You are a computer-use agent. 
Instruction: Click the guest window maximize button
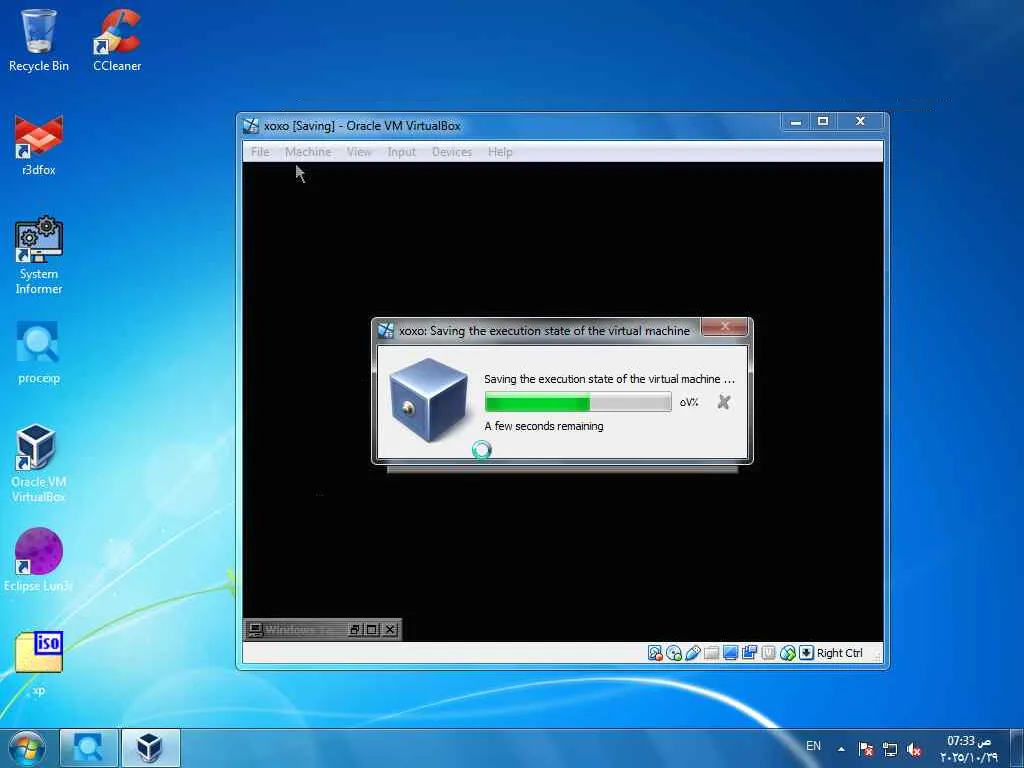pos(372,630)
